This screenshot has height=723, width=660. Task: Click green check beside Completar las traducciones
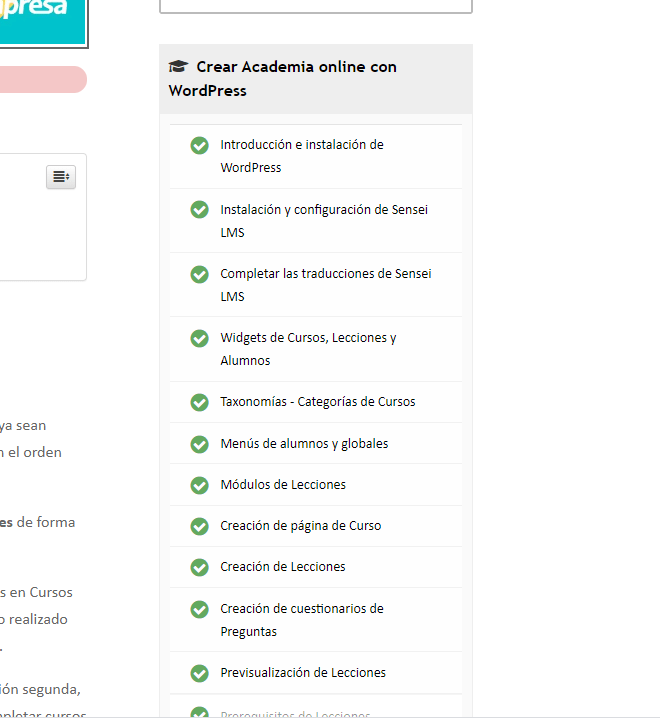coord(199,274)
